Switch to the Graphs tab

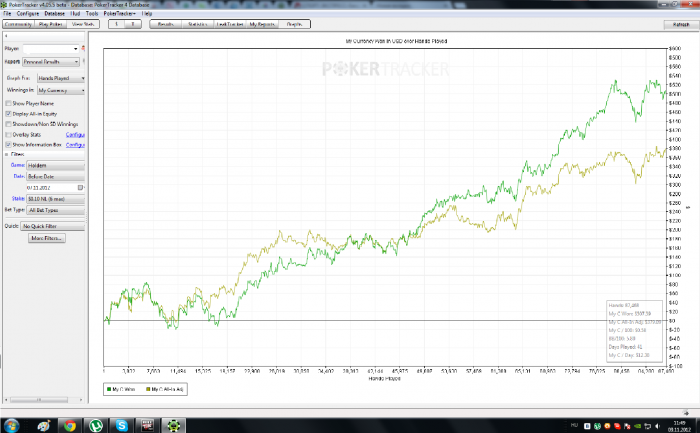coord(294,24)
